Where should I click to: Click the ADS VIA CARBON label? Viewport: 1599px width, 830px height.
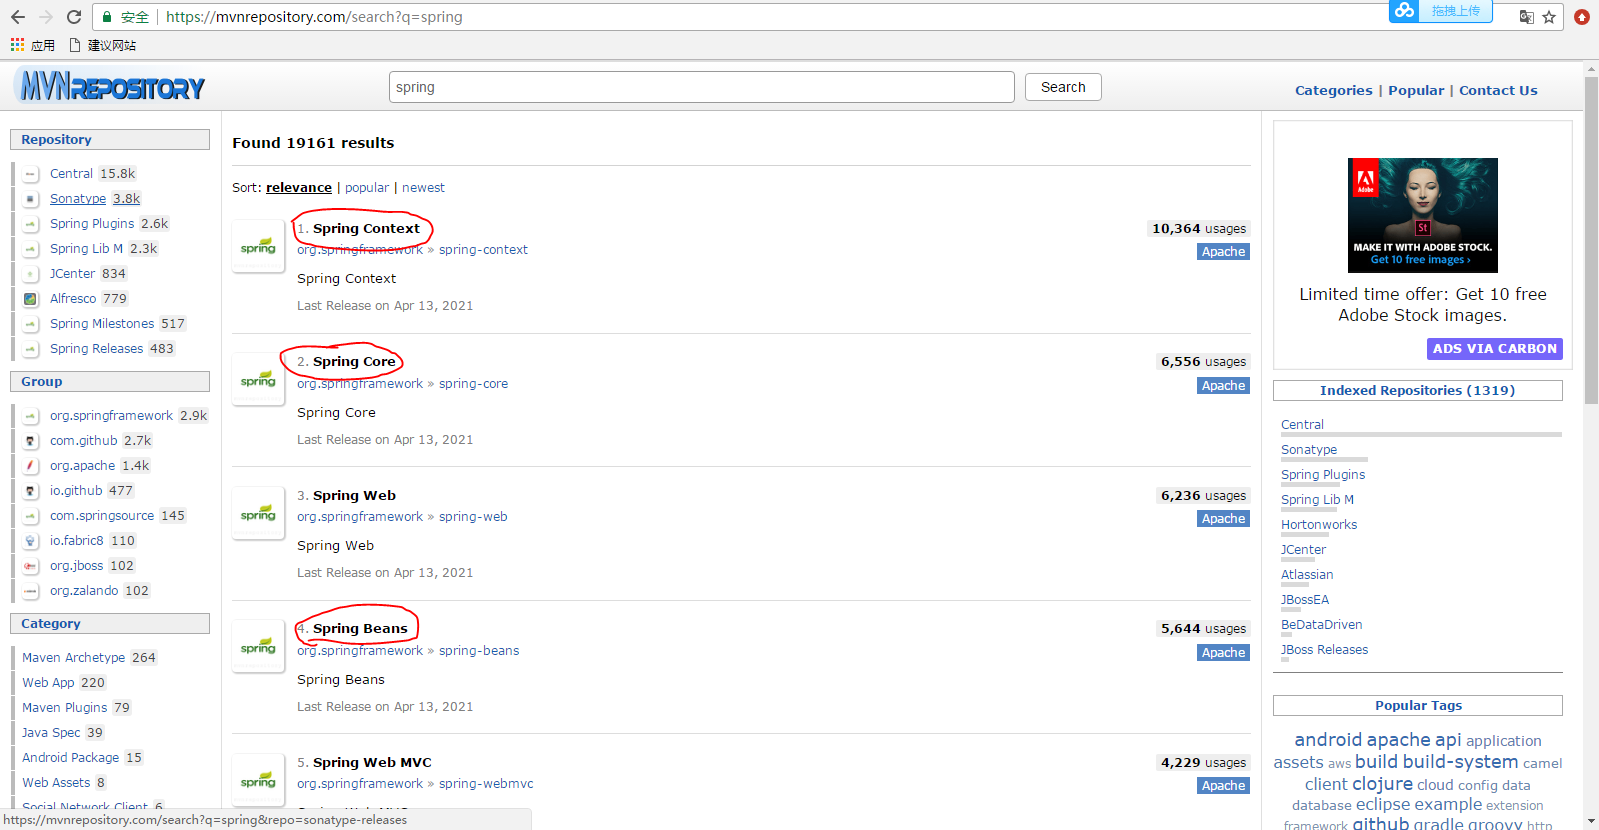(x=1495, y=349)
